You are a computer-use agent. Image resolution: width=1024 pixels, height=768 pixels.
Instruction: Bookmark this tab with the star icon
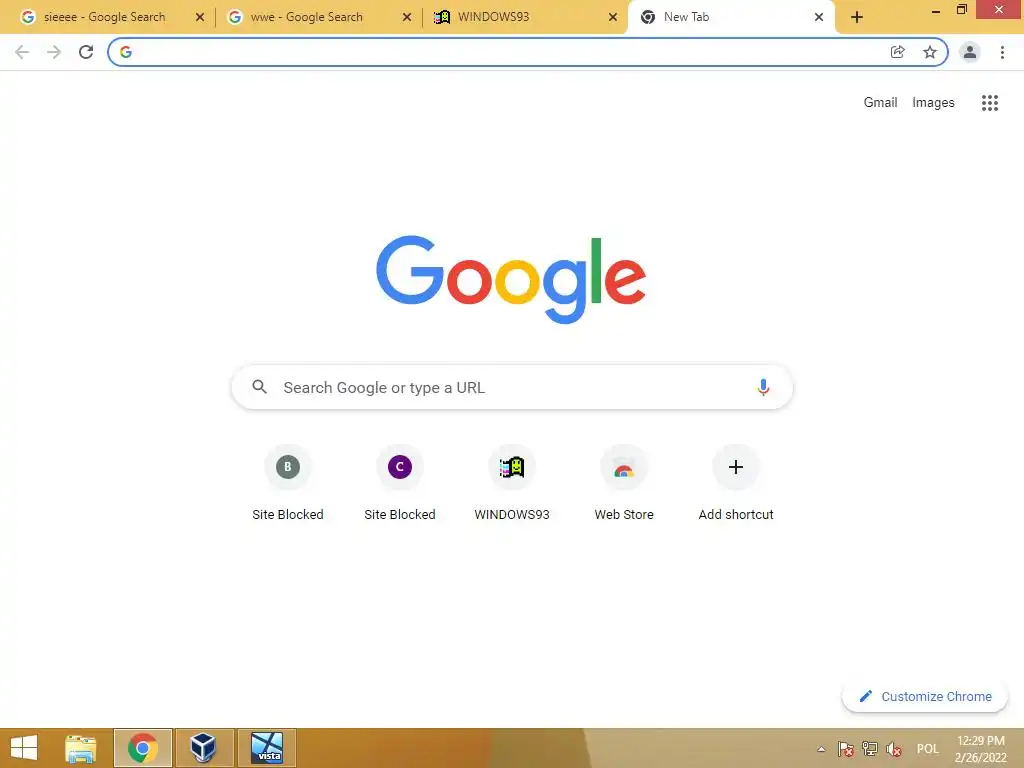pyautogui.click(x=930, y=52)
